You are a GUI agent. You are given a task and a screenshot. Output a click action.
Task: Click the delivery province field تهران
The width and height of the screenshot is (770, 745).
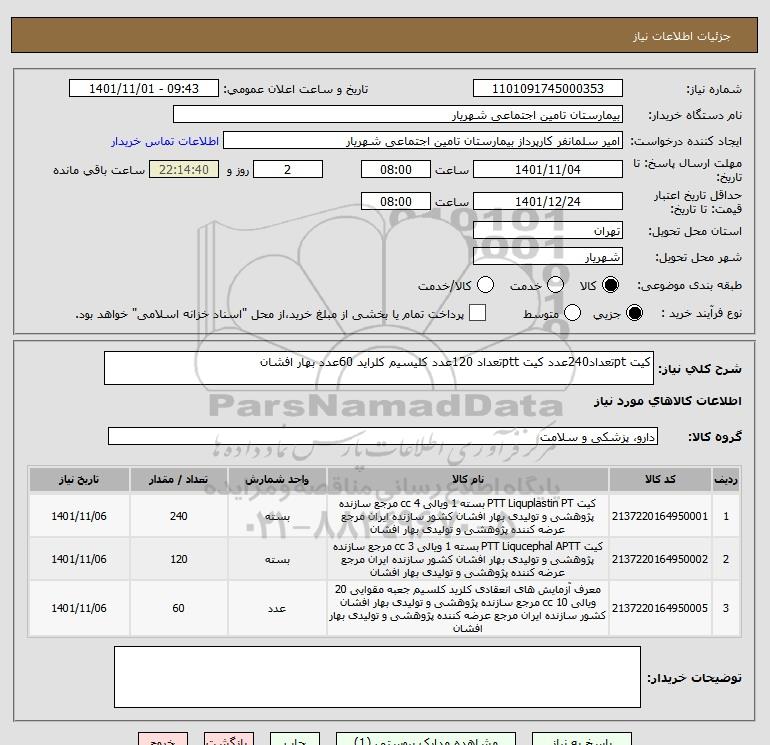548,230
